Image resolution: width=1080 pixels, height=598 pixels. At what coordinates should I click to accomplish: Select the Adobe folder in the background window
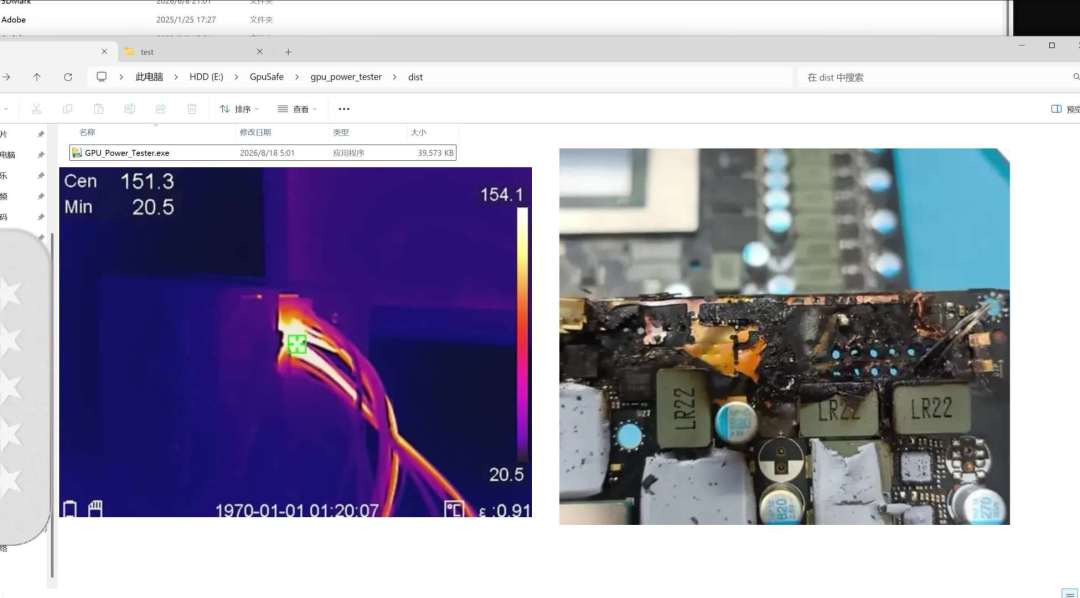(x=14, y=20)
